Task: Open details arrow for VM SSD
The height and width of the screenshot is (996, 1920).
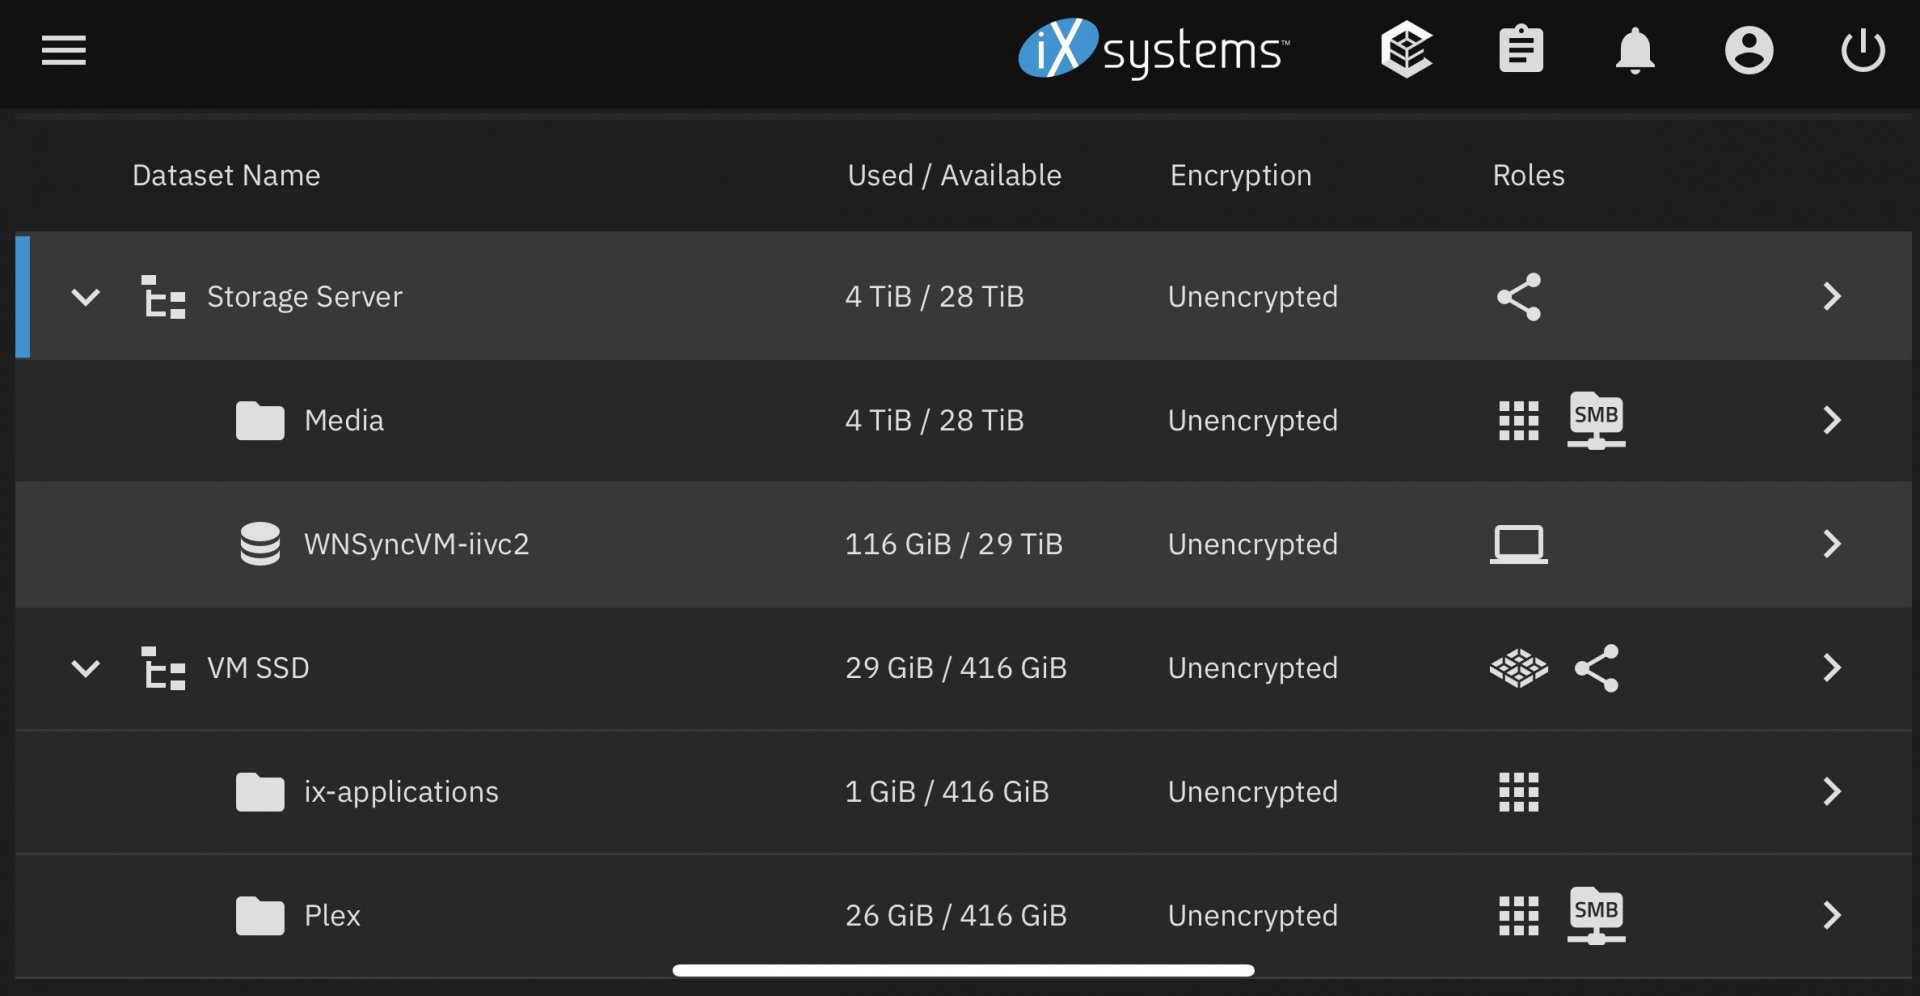Action: coord(1832,668)
